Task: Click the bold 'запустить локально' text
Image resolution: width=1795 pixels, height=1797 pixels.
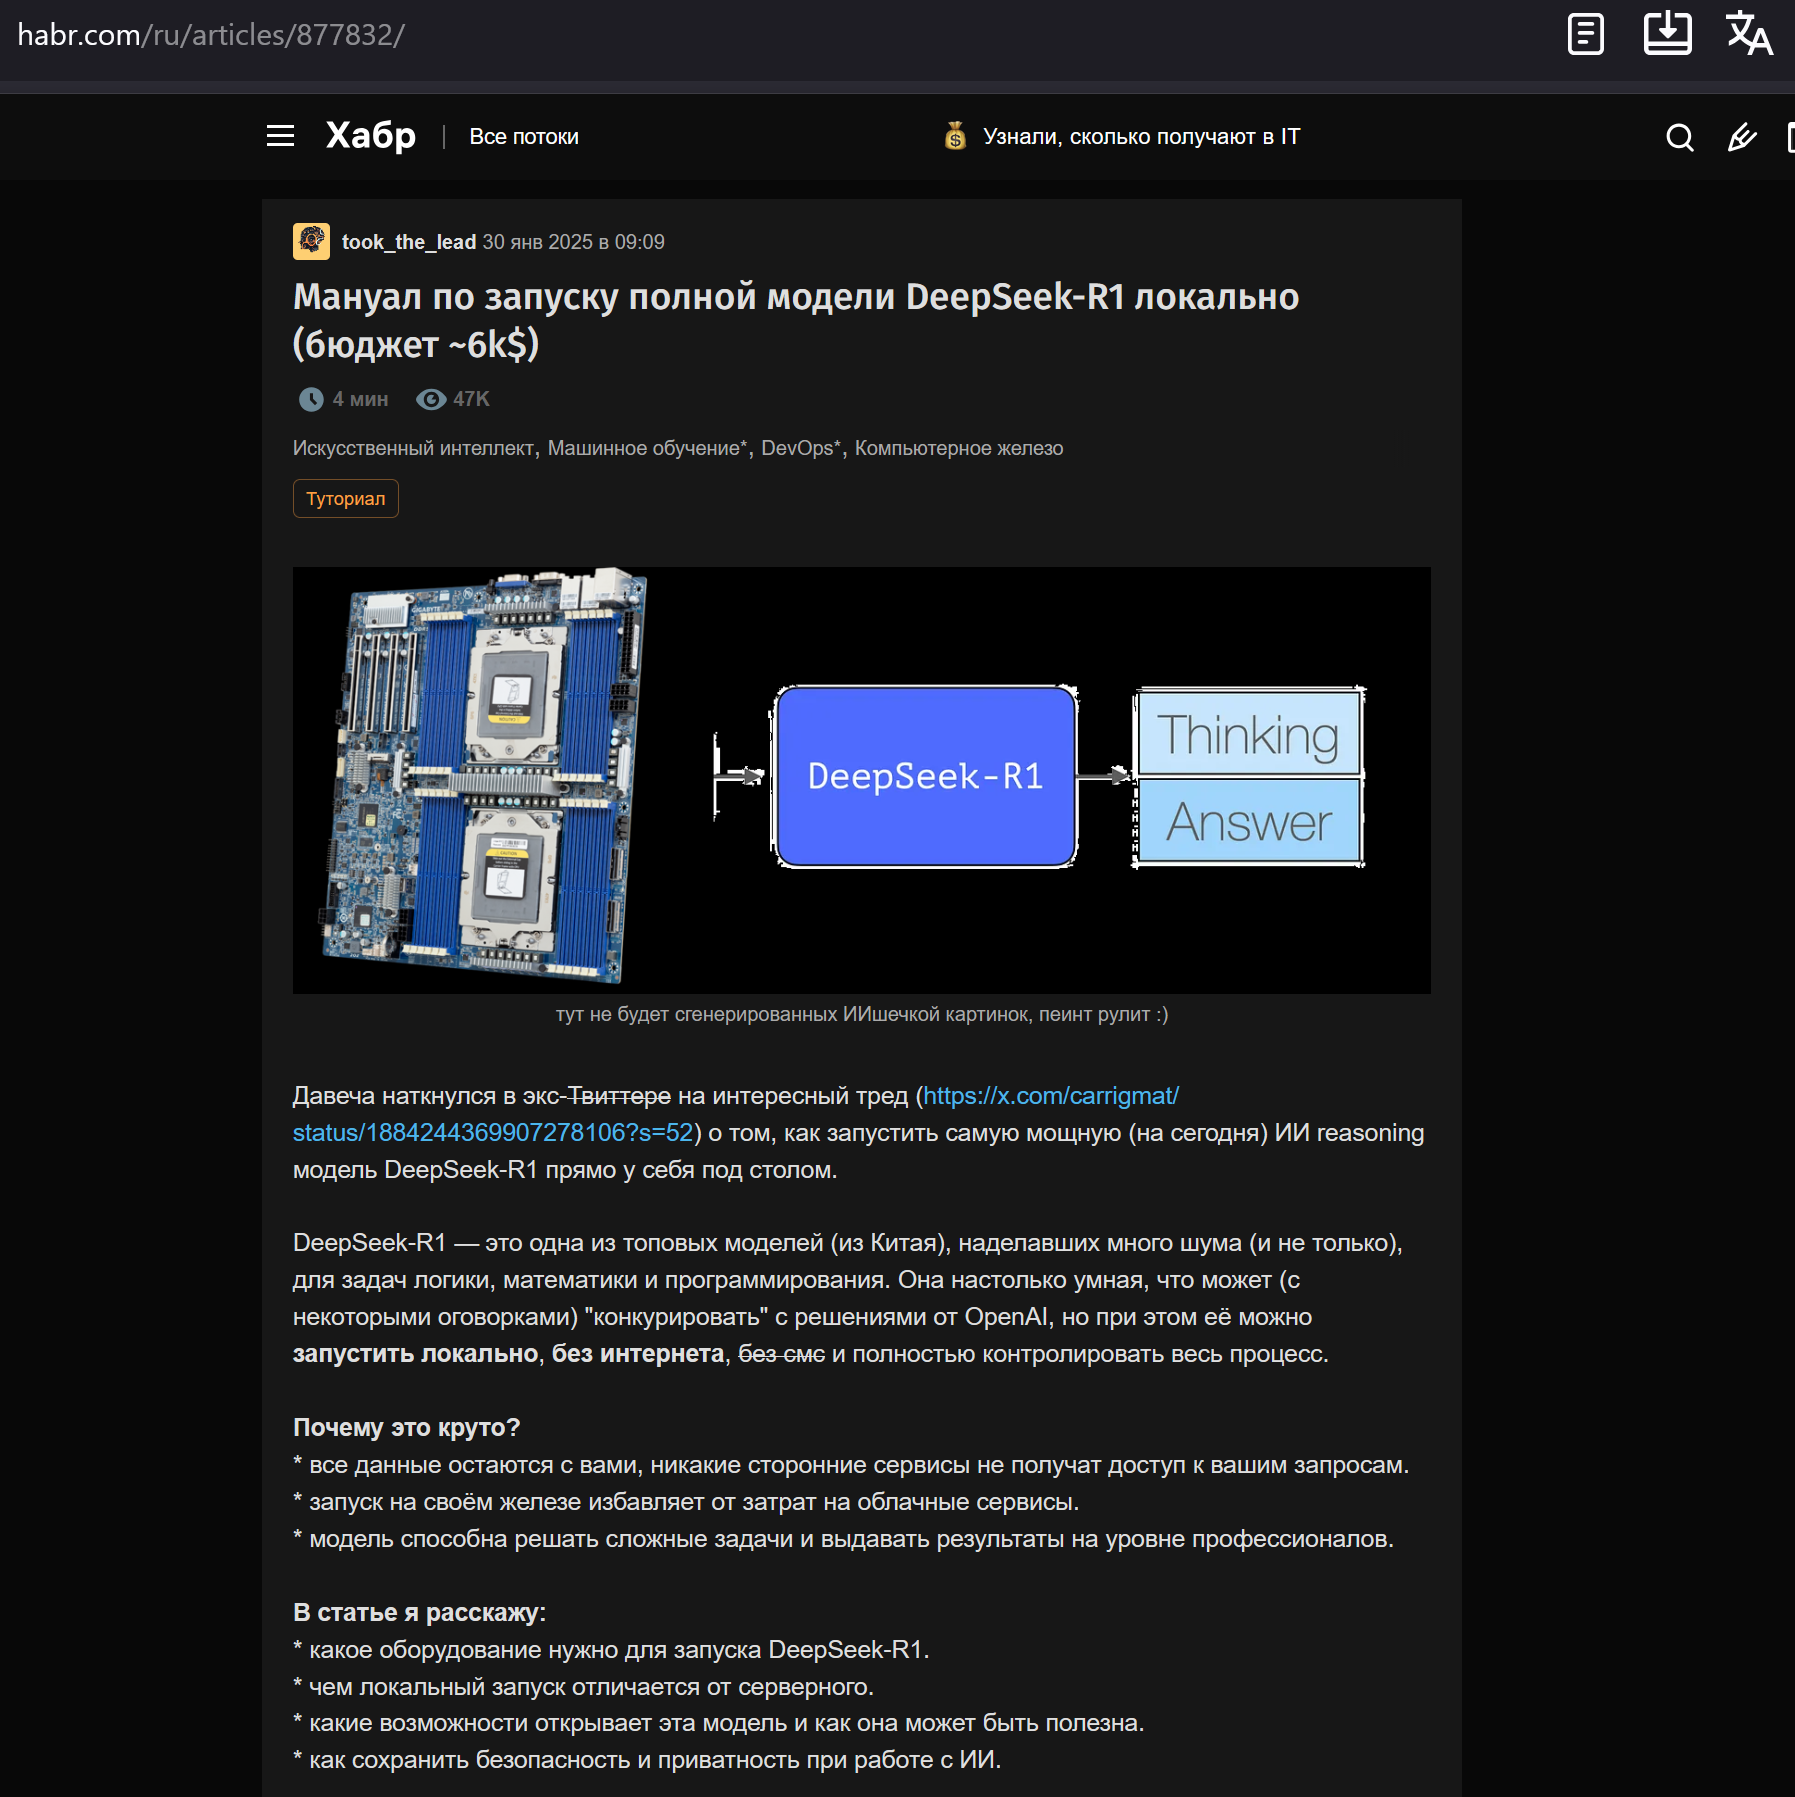Action: coord(416,1353)
